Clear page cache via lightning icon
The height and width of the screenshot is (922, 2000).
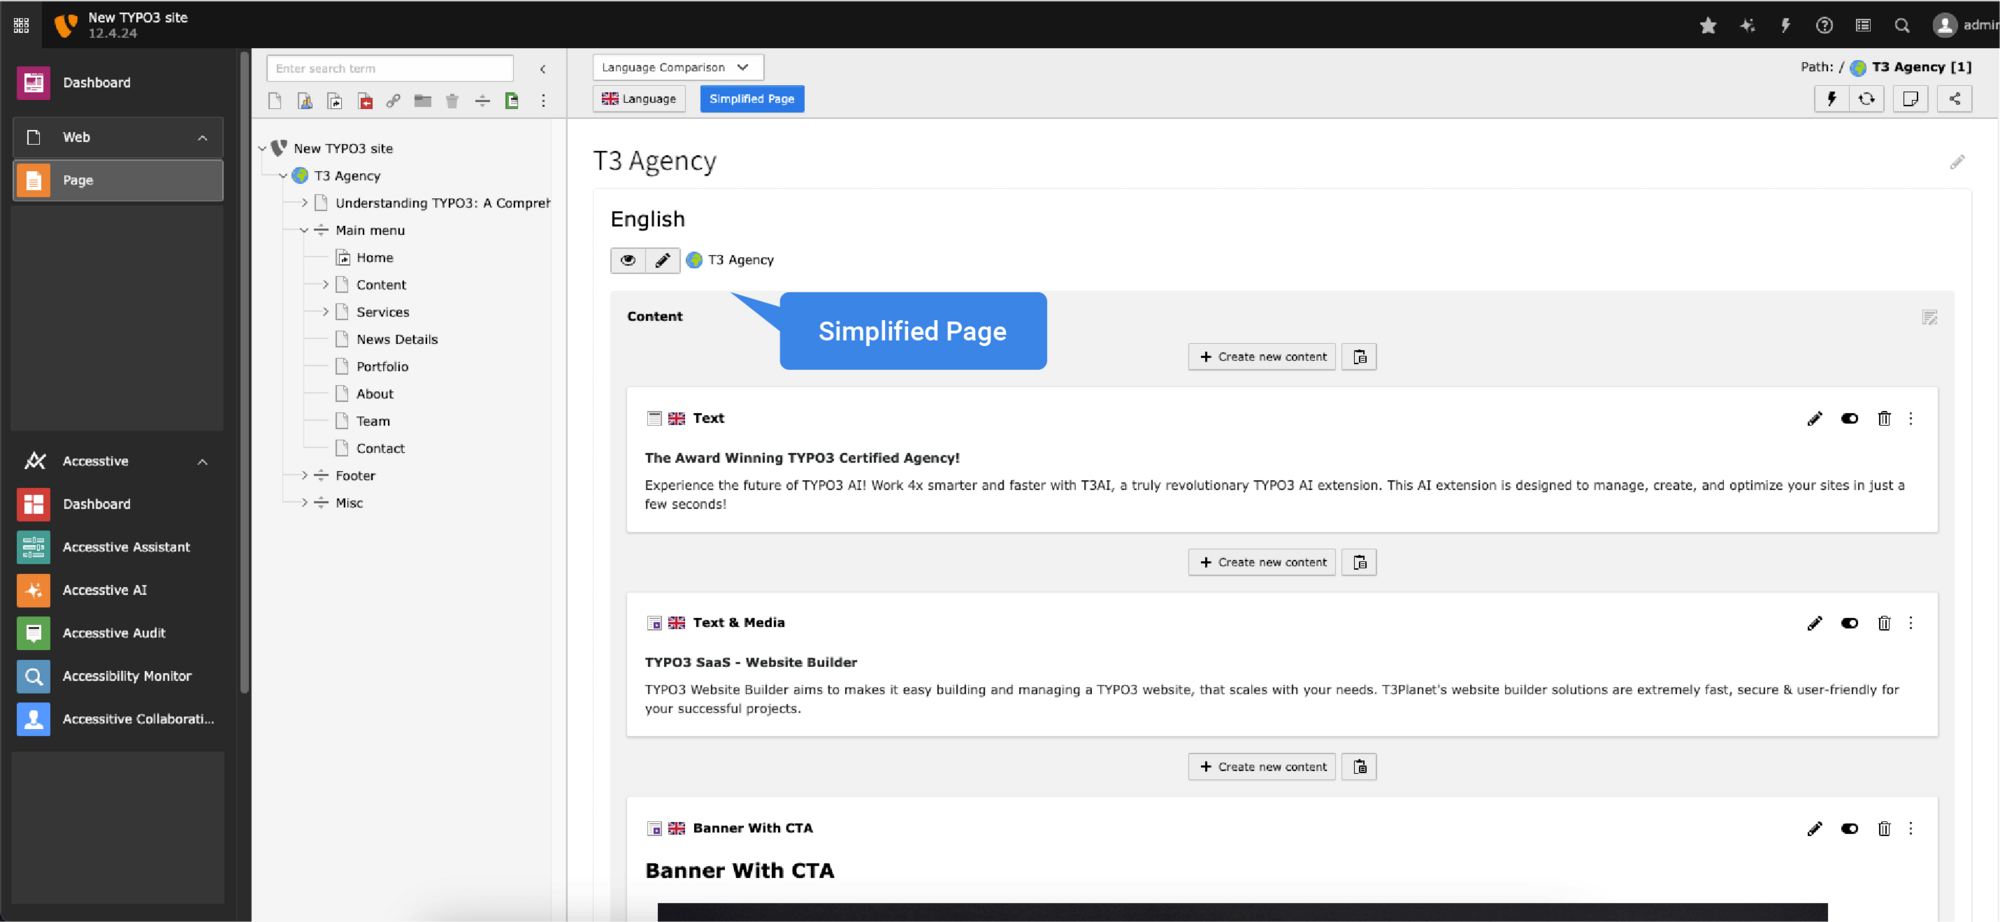pos(1832,99)
